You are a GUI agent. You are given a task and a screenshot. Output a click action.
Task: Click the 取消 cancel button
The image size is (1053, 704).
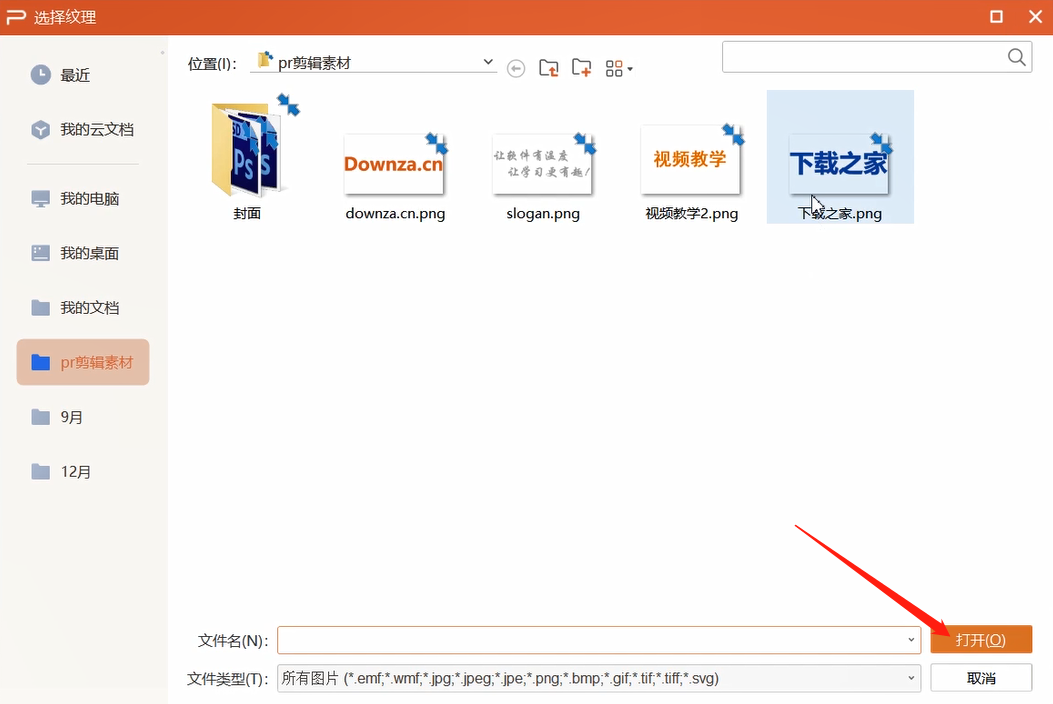[981, 678]
